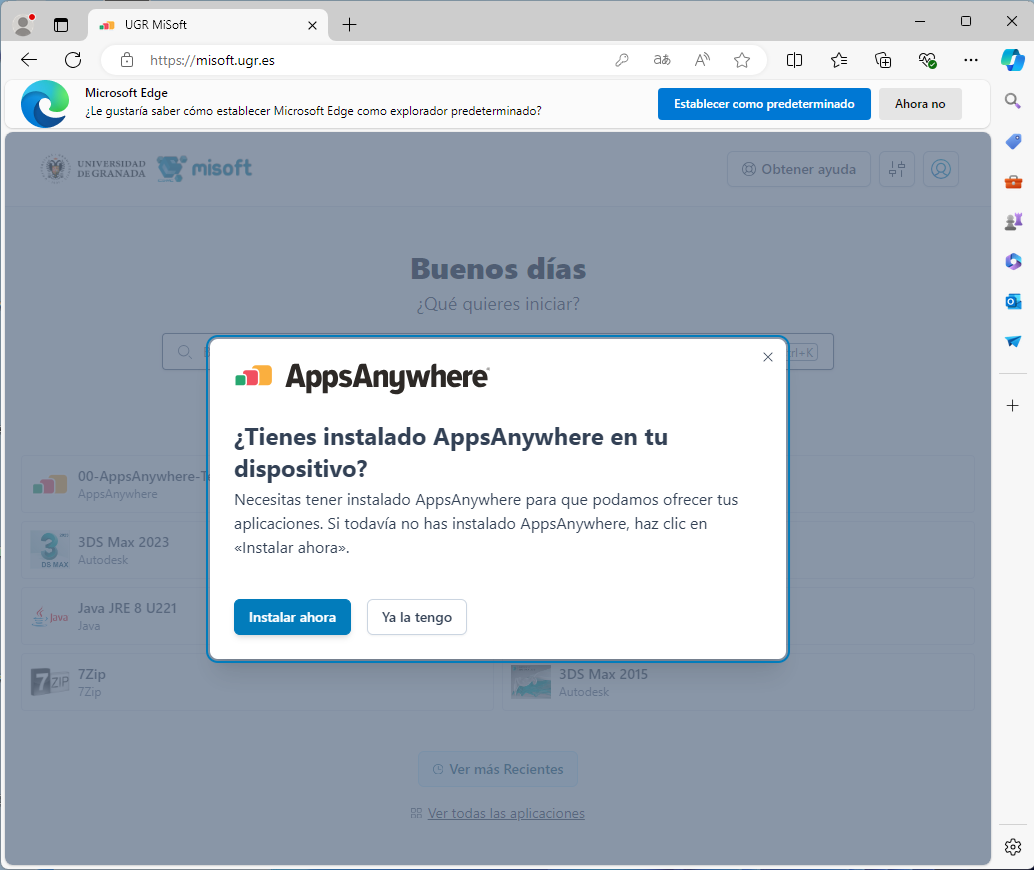Click the application search field

click(x=498, y=352)
